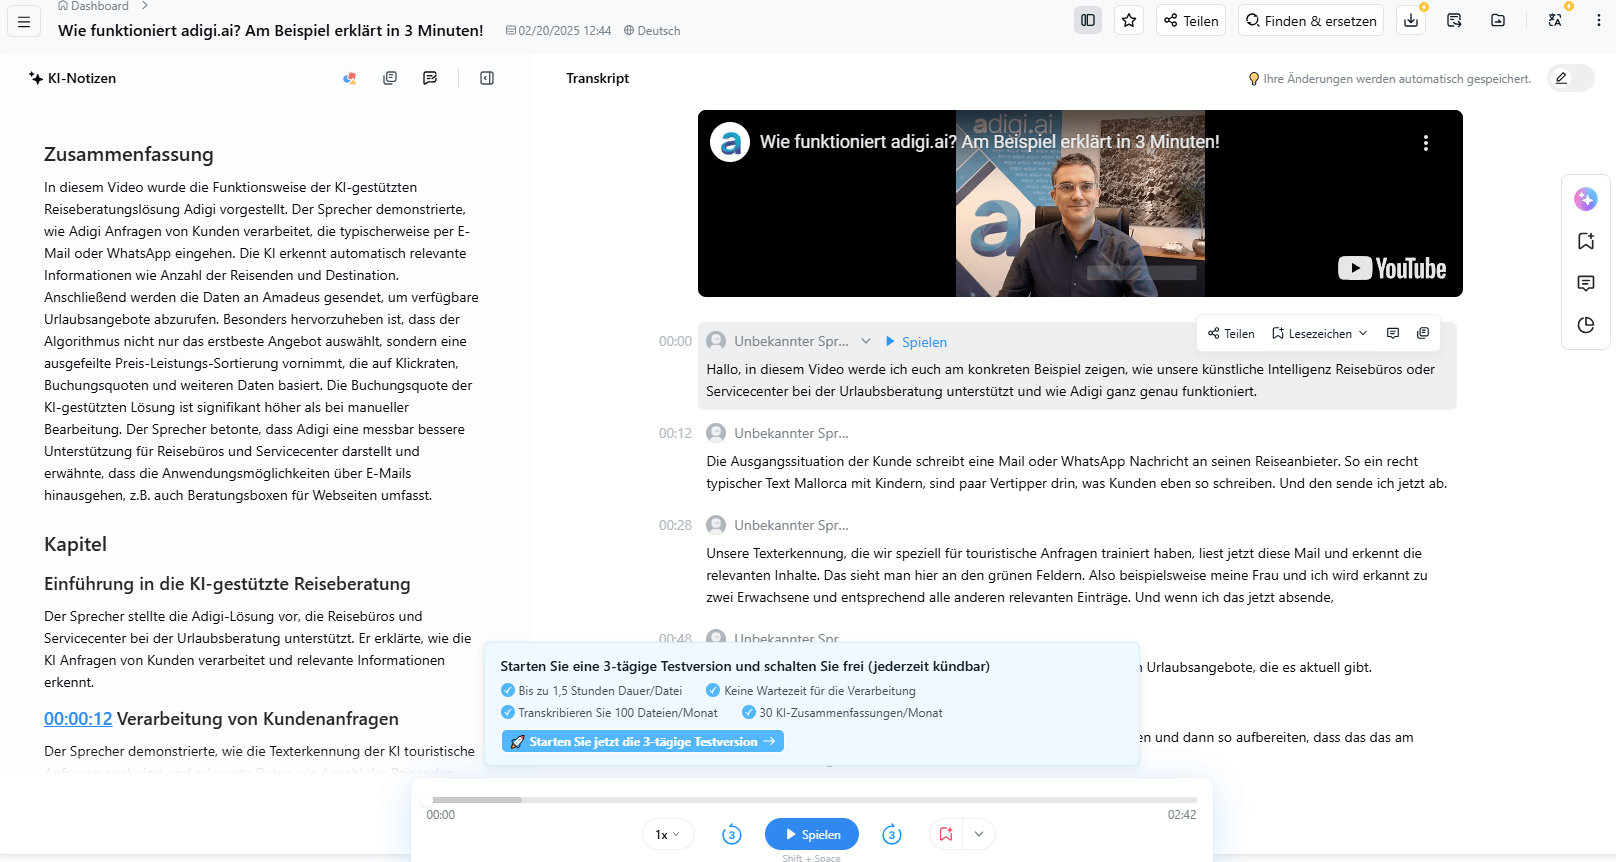Open the three-dot more options menu
The image size is (1616, 862).
pyautogui.click(x=1598, y=21)
